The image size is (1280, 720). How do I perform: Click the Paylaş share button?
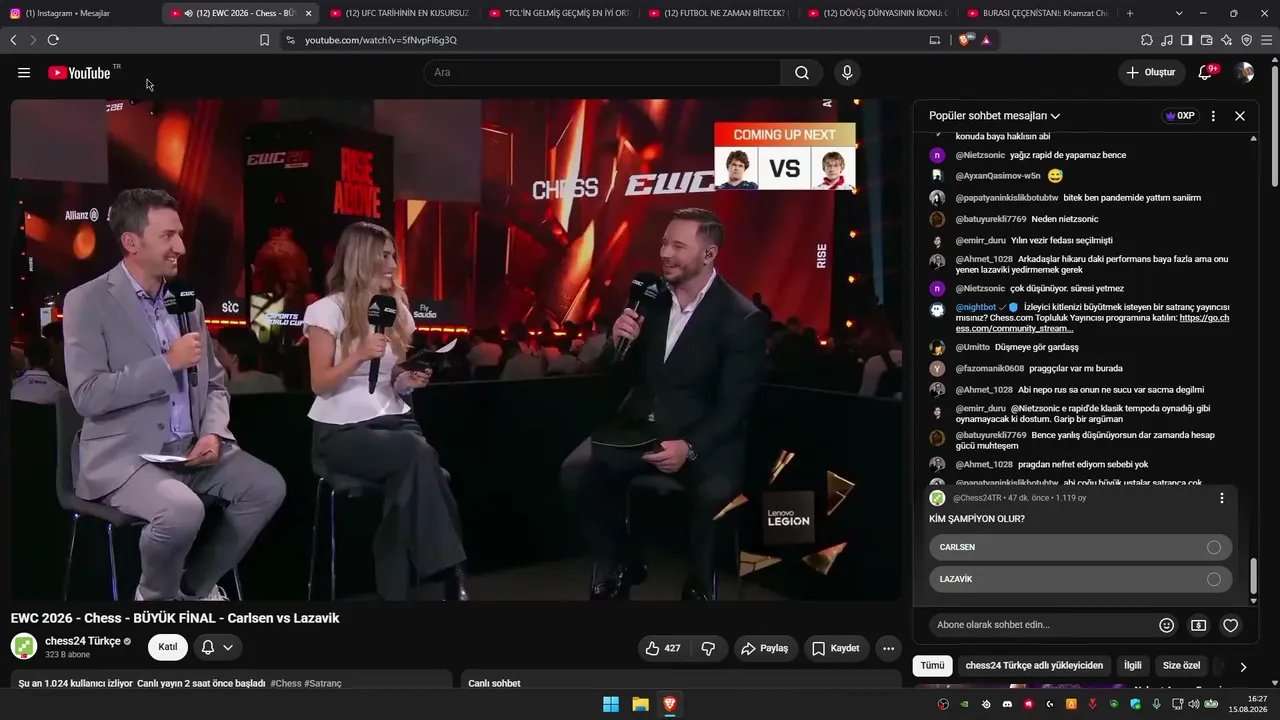(x=764, y=648)
